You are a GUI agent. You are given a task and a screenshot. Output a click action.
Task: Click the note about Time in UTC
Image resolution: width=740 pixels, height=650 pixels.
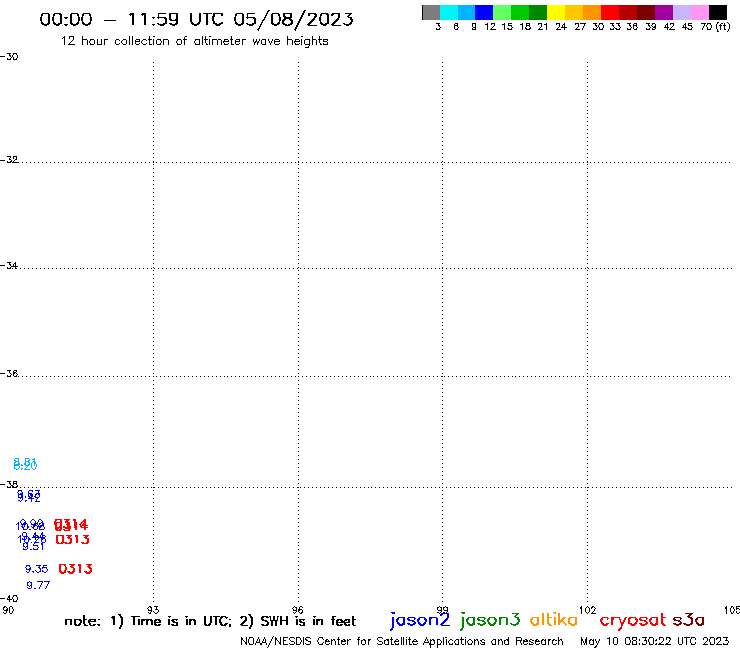pos(210,621)
